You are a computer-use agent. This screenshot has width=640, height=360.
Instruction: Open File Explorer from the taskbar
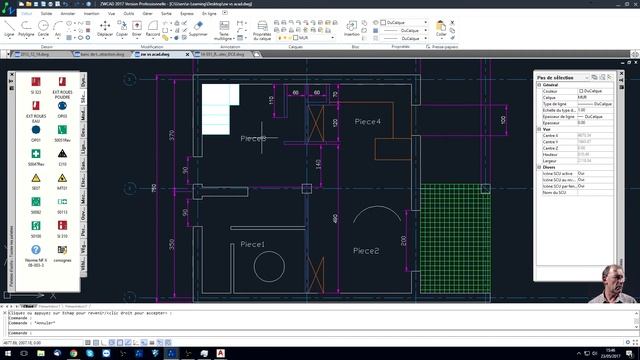coord(41,353)
